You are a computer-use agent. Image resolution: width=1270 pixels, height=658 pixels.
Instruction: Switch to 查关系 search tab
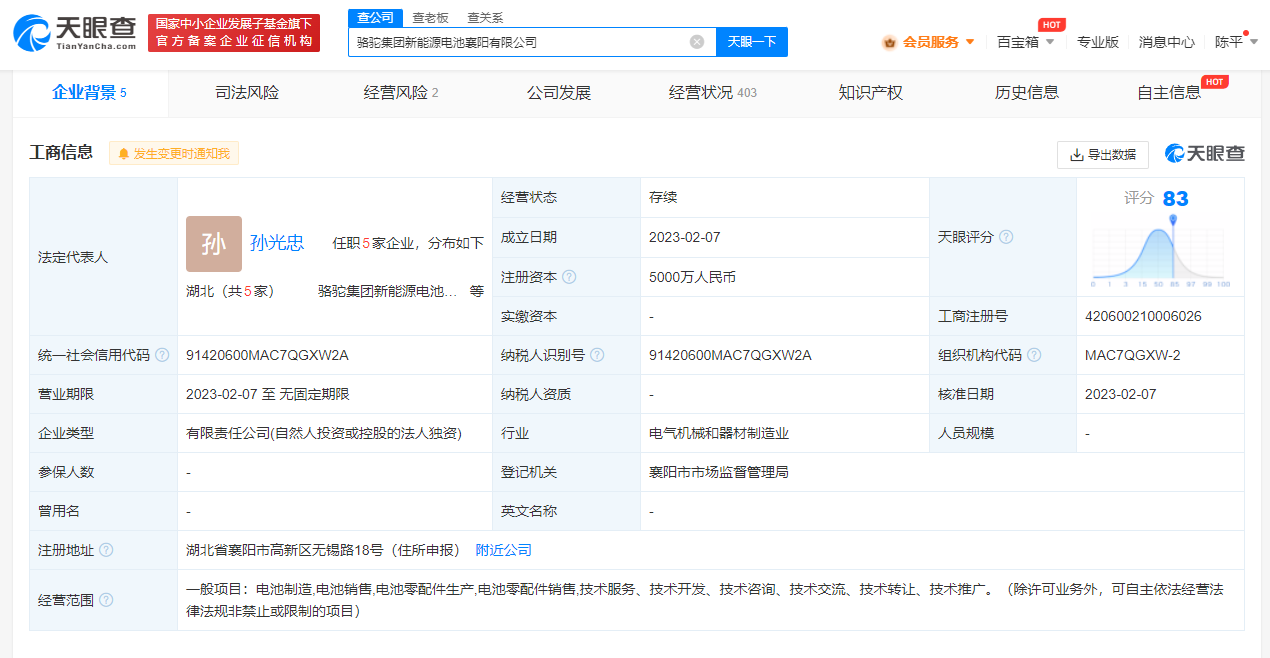[x=485, y=18]
